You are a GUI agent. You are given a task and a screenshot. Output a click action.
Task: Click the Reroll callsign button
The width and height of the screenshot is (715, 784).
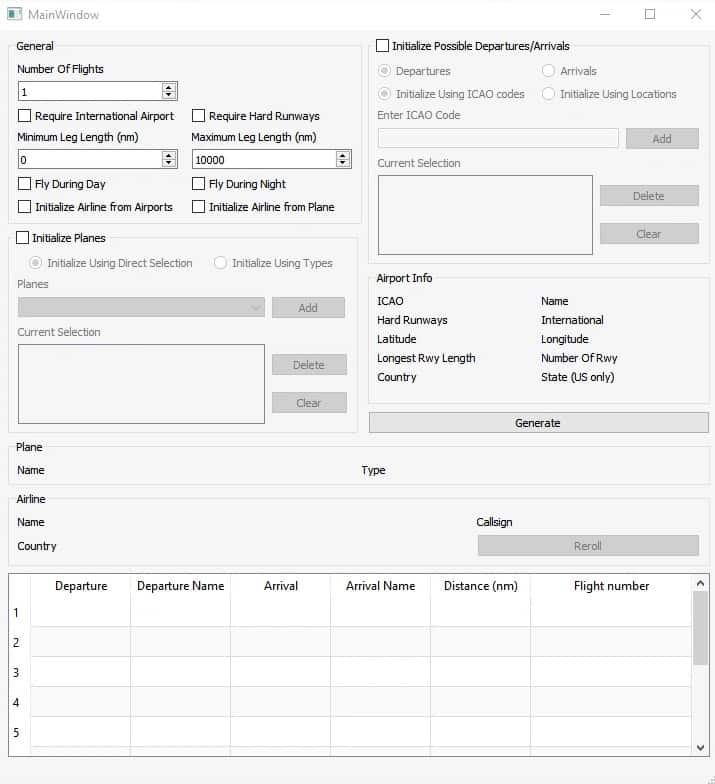[588, 546]
